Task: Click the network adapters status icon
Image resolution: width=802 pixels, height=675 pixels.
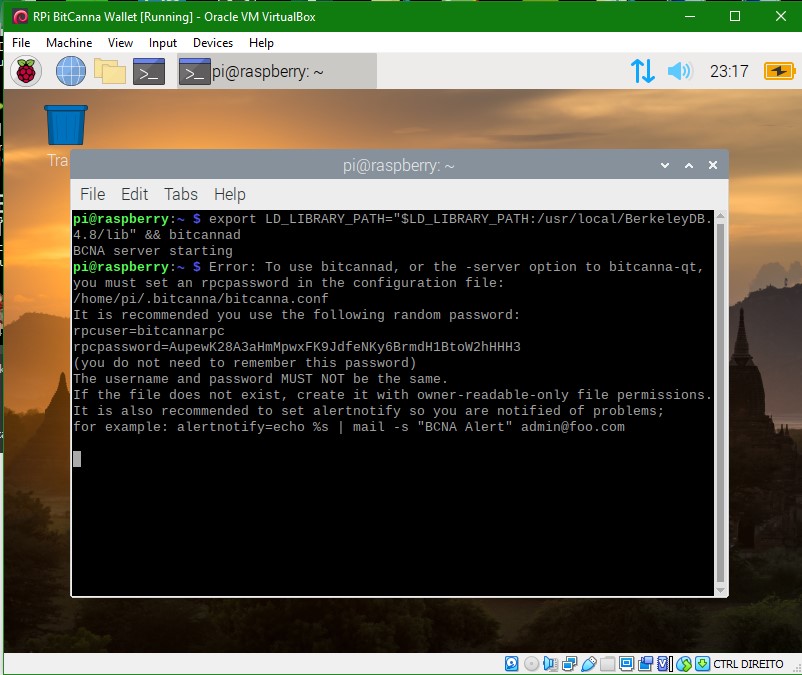Action: pos(569,664)
